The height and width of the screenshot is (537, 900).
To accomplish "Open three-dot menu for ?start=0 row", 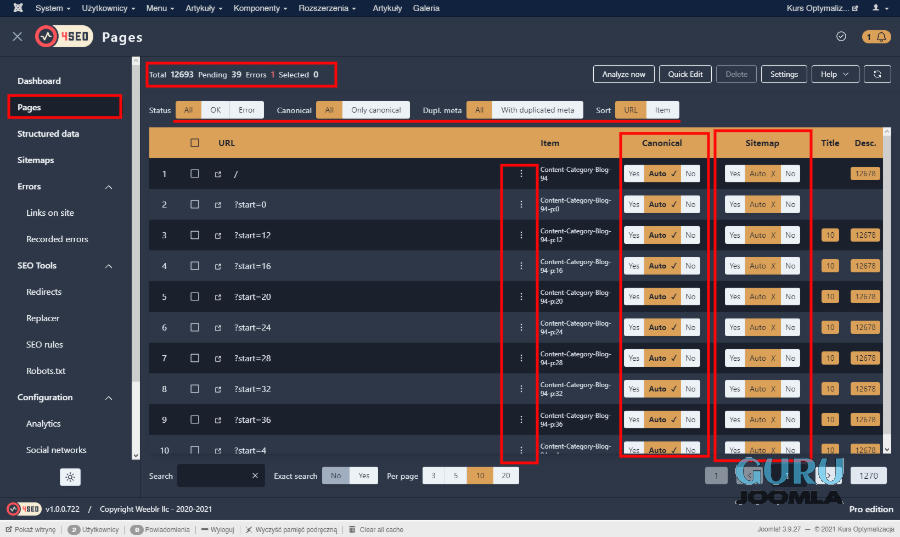I will (521, 205).
